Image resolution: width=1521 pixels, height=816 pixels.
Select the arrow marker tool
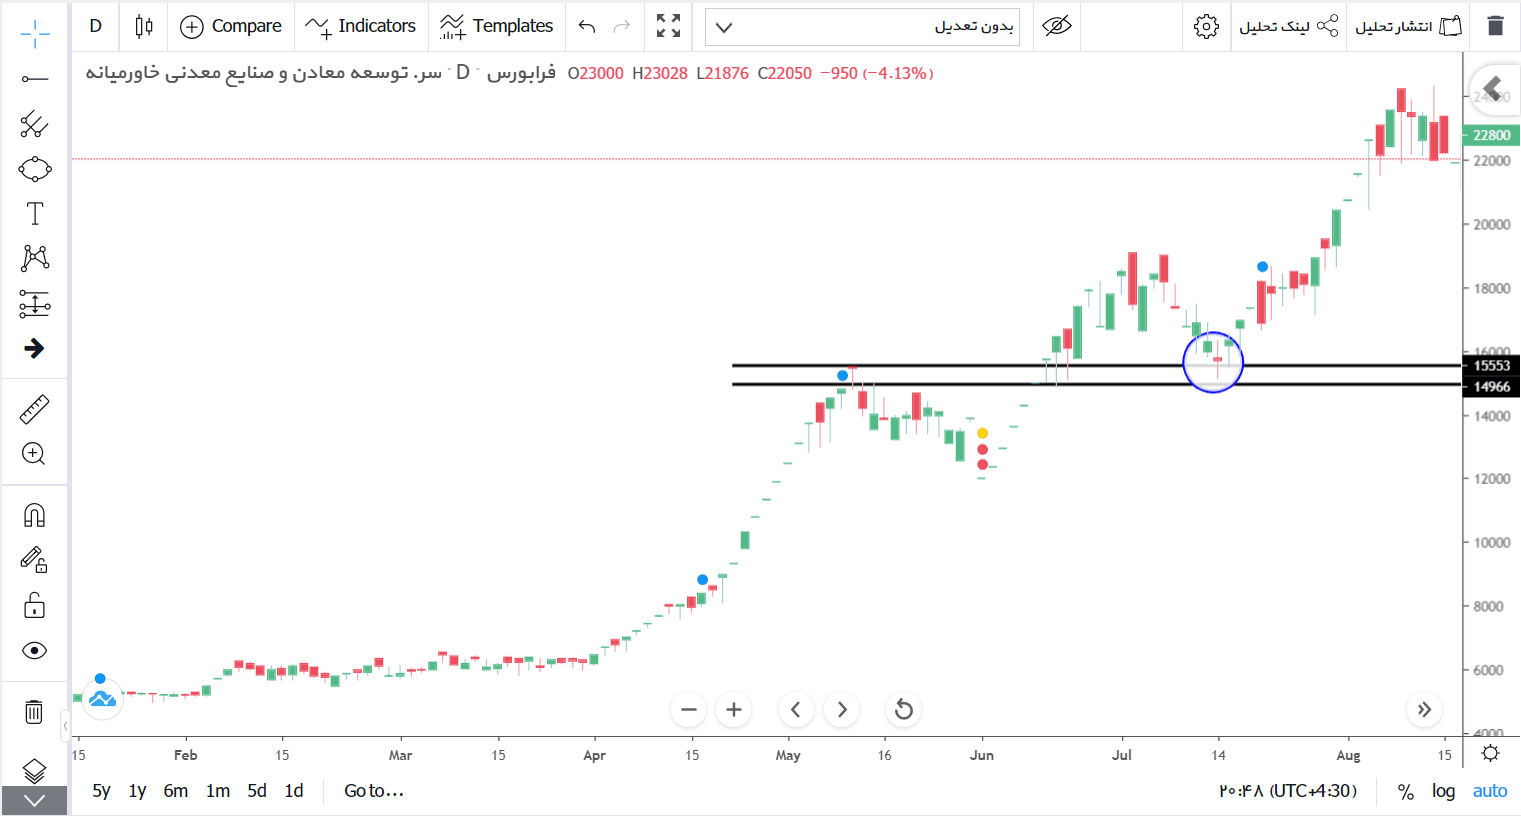[34, 348]
